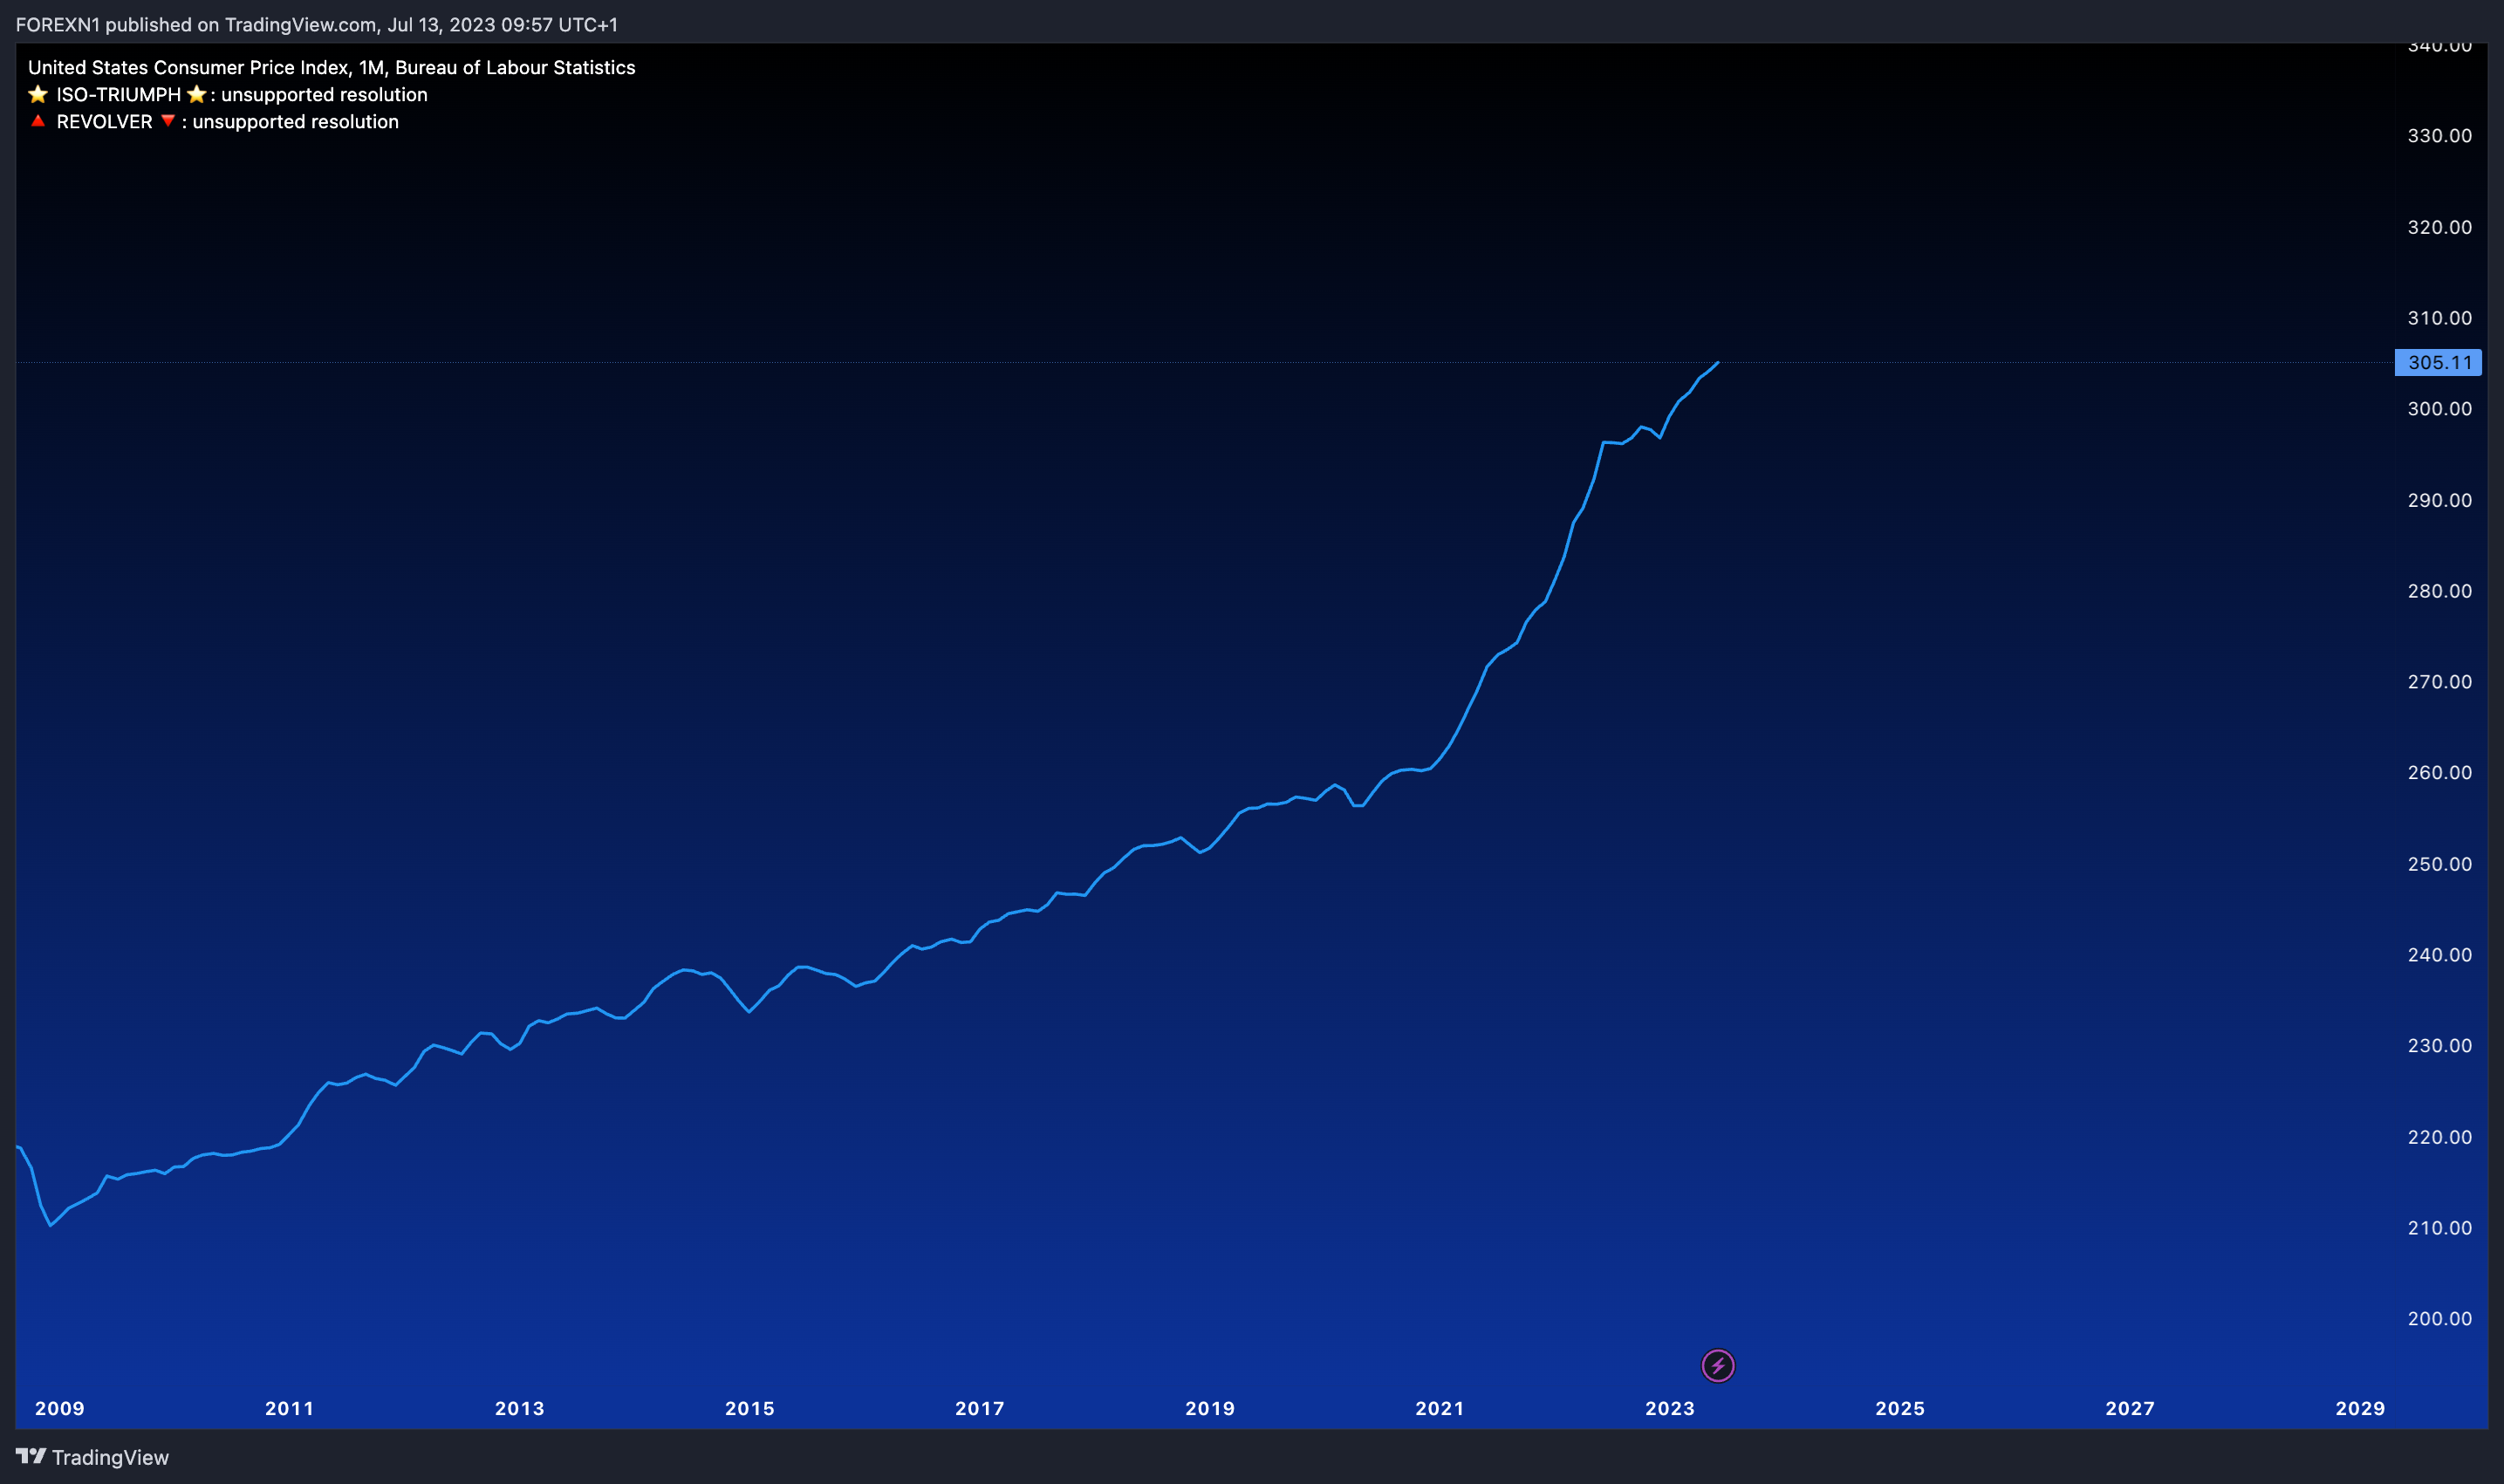Click the red up-triangle icon before REVOLVER
Screen dimensions: 2504x1484
tap(38, 121)
